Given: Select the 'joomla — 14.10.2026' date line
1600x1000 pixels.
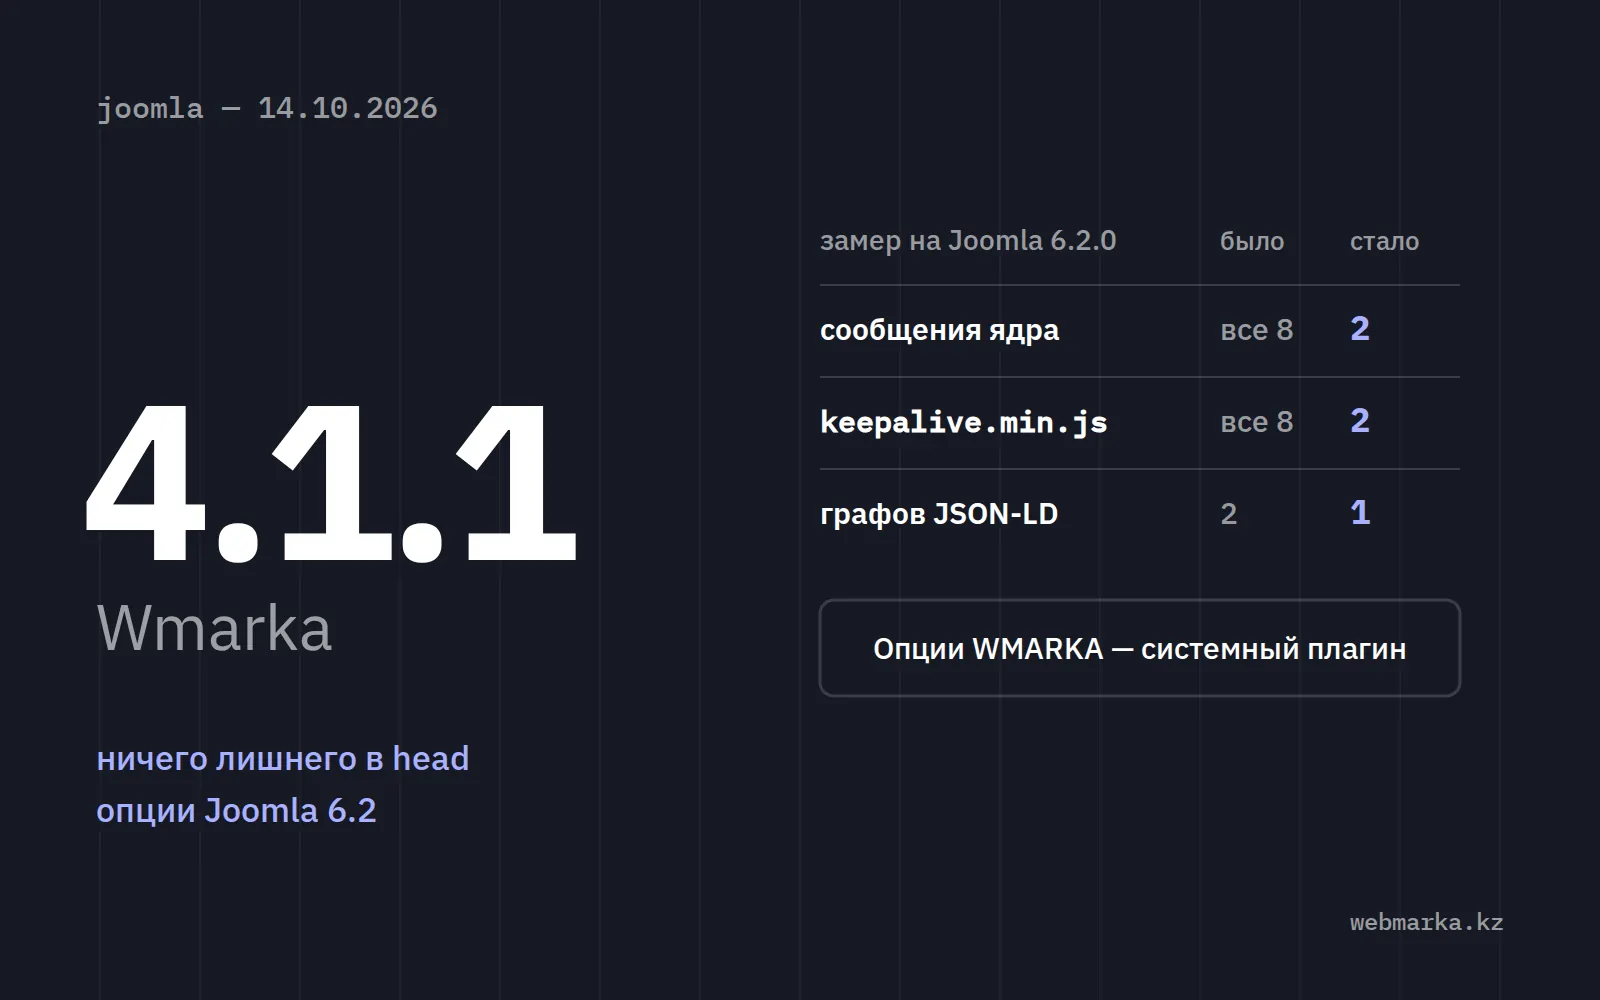Looking at the screenshot, I should point(267,108).
